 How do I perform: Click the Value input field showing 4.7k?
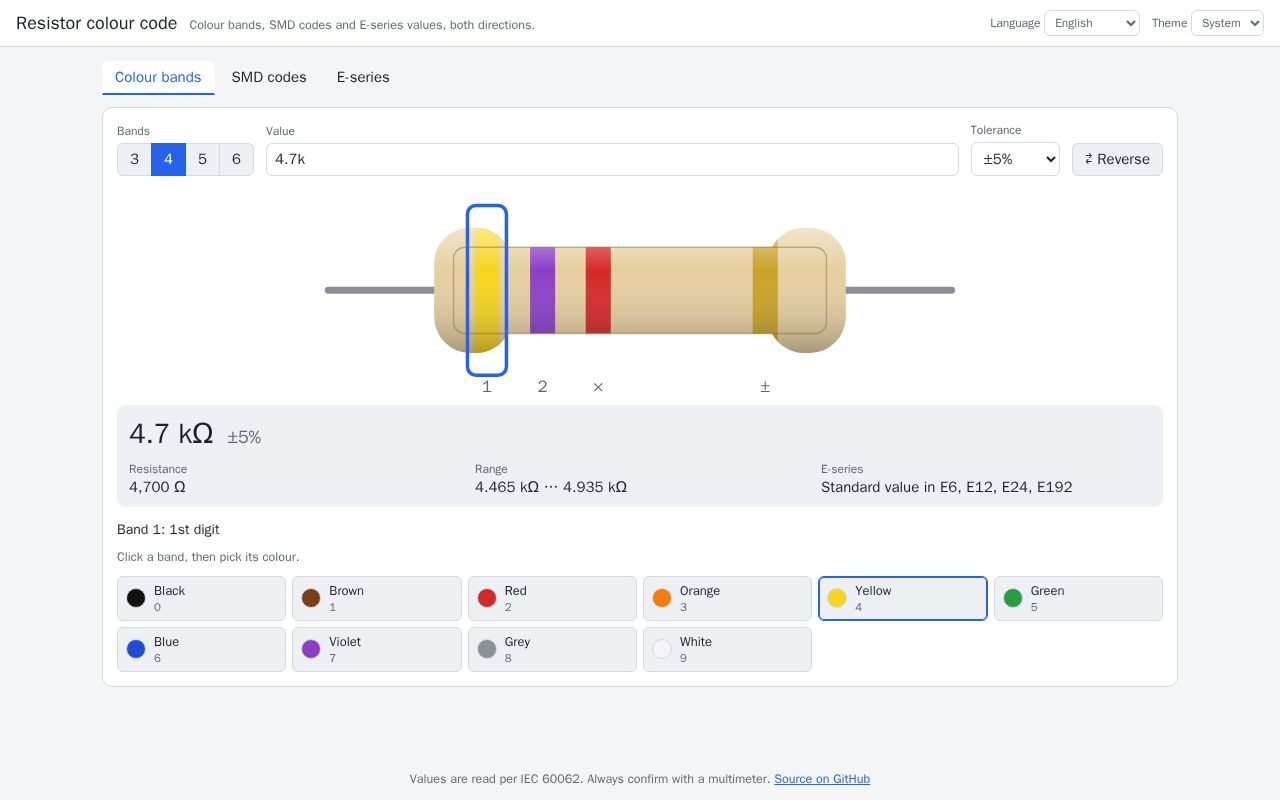(x=612, y=159)
